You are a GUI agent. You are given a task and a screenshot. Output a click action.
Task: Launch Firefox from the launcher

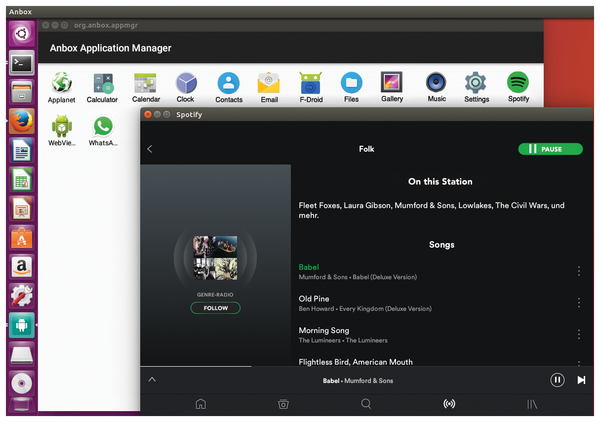(21, 121)
